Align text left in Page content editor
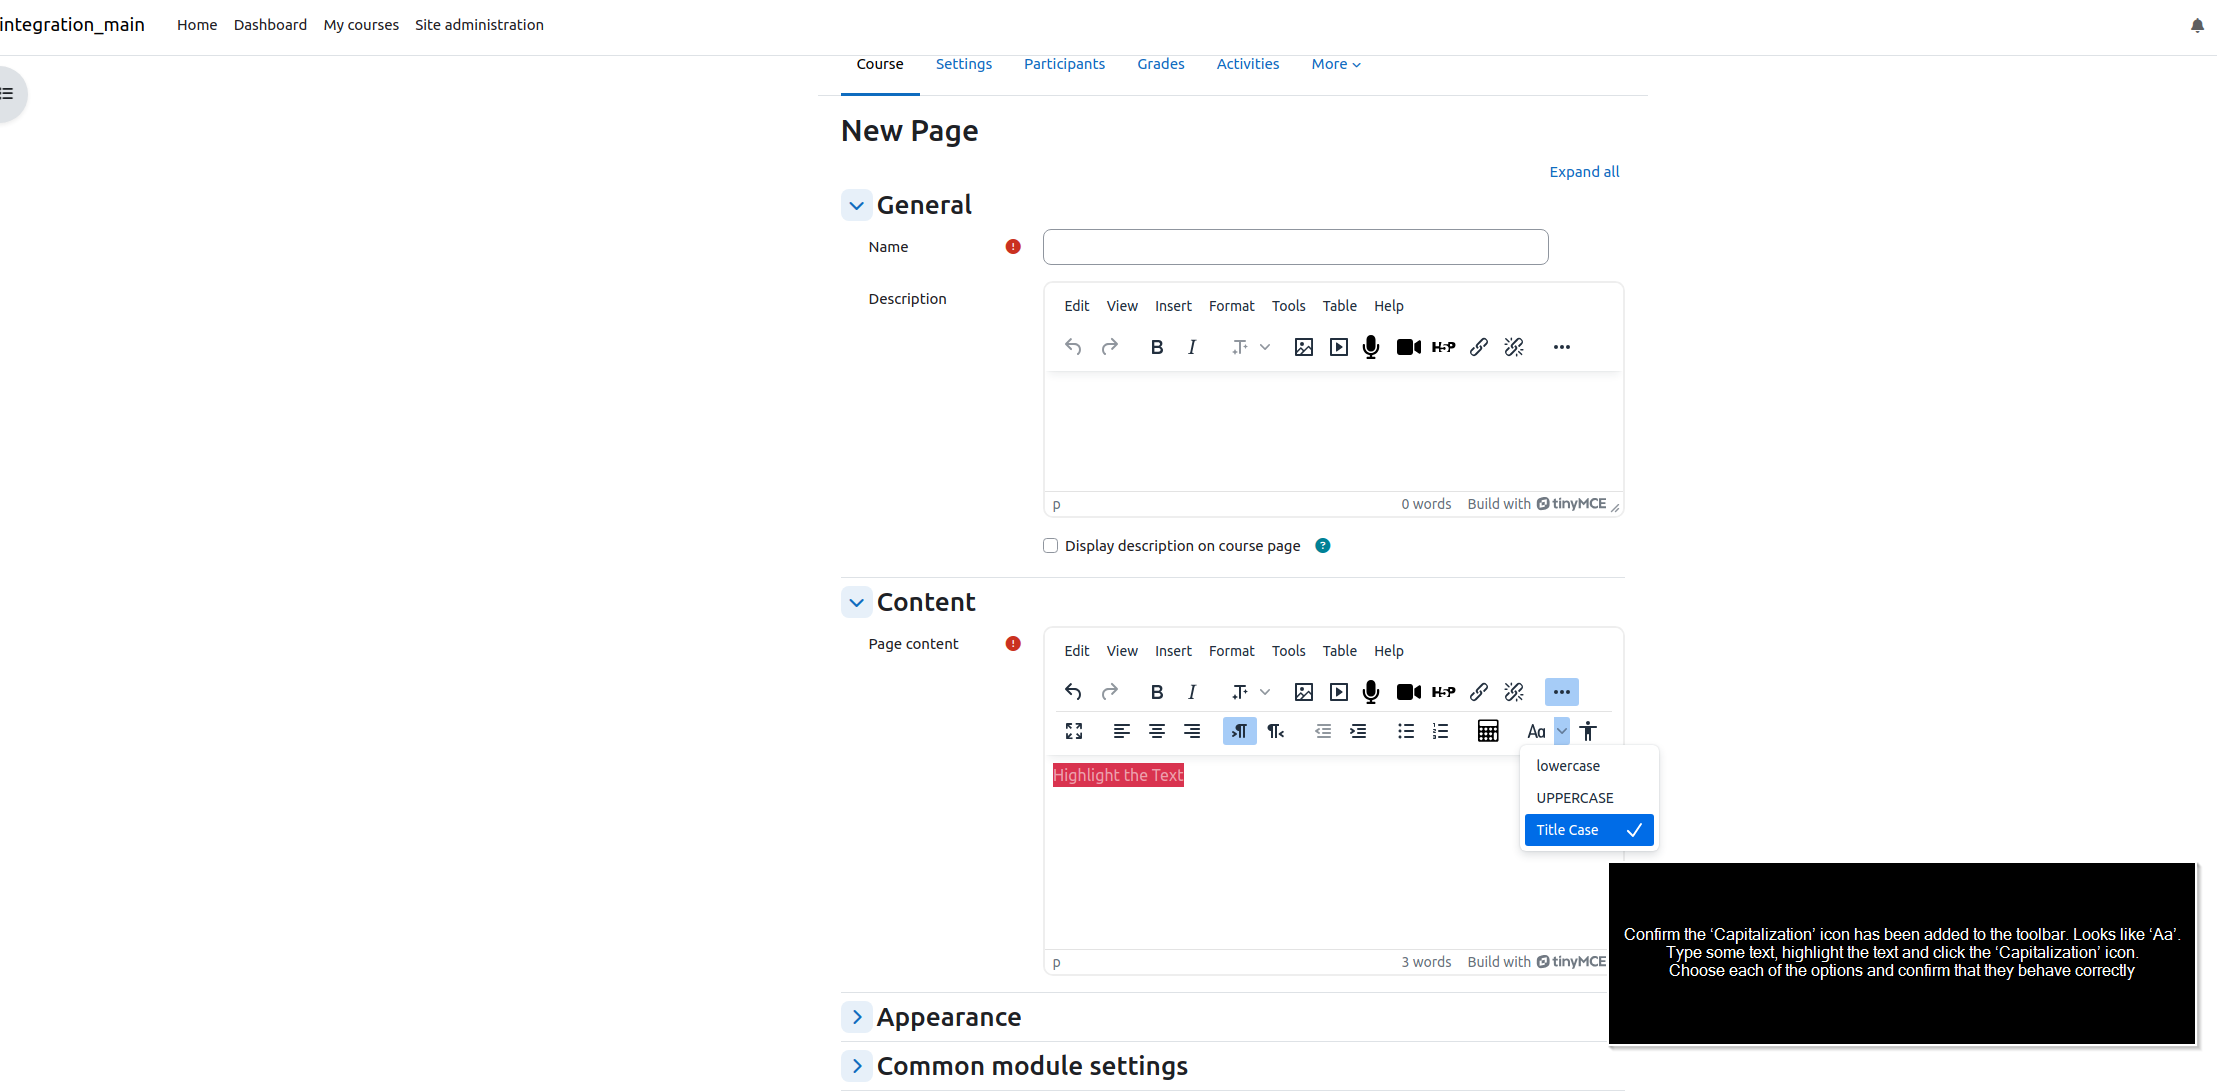 point(1122,731)
